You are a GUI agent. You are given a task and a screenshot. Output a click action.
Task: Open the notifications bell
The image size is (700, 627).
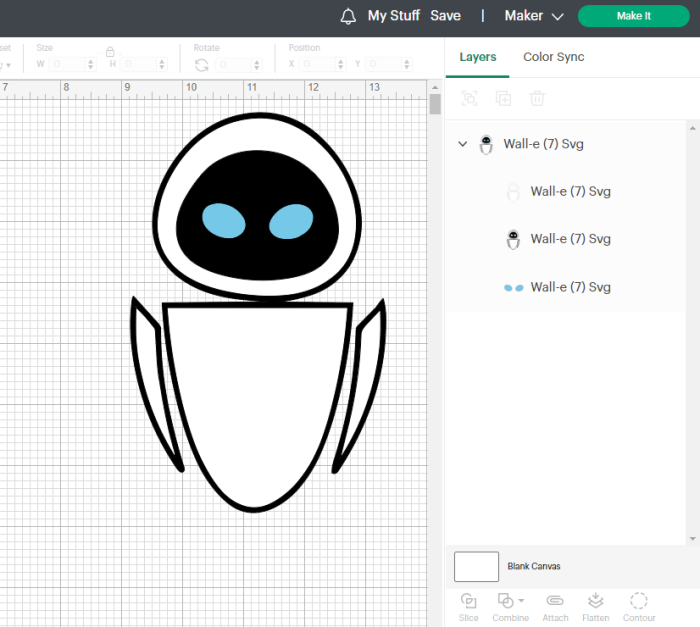click(348, 16)
